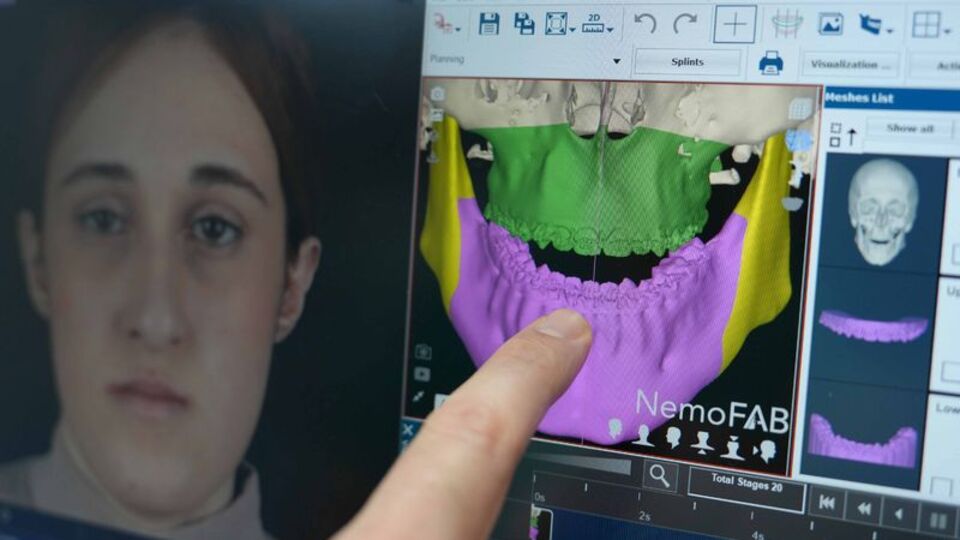The image size is (960, 540).
Task: Toggle the checkbox beside the upper mesh
Action: (951, 371)
